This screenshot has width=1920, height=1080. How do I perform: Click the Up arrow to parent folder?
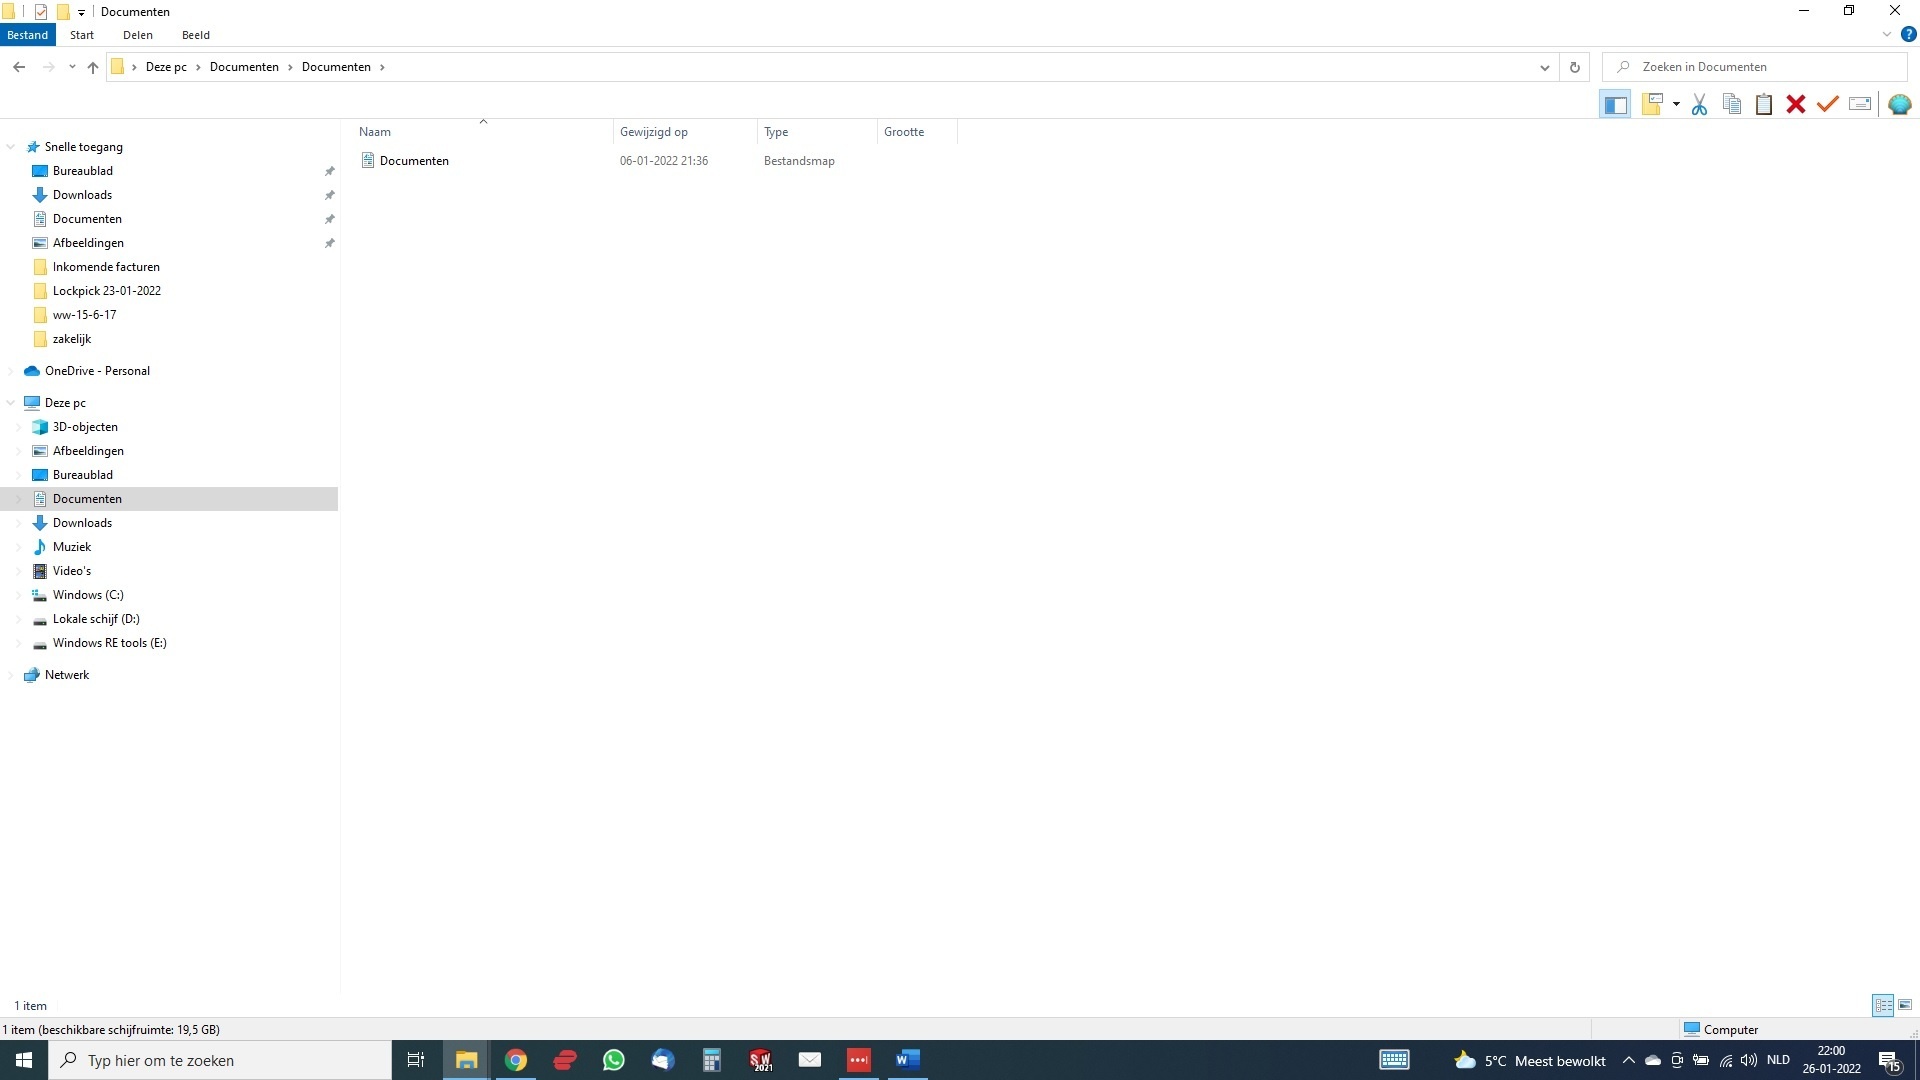coord(92,67)
